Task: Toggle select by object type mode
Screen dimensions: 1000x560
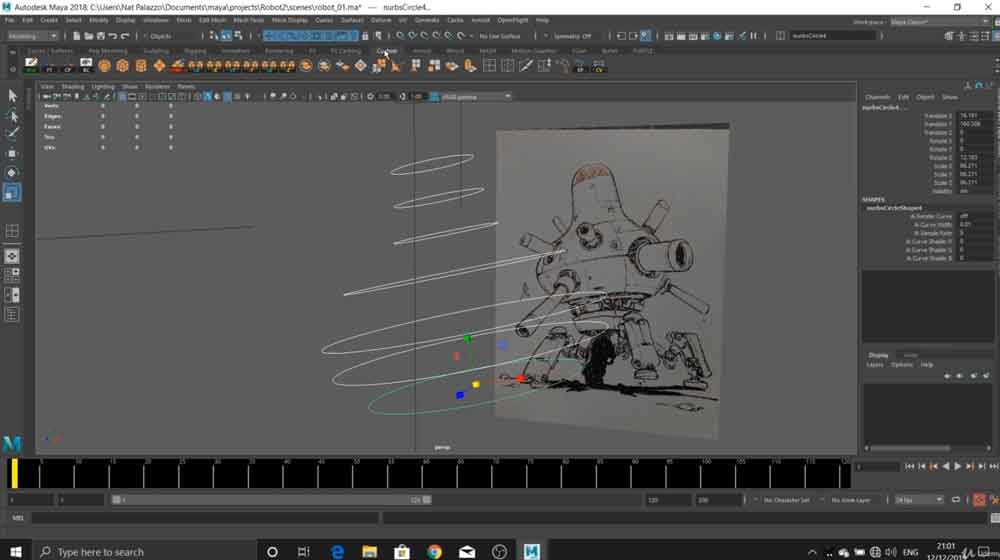Action: coord(226,36)
